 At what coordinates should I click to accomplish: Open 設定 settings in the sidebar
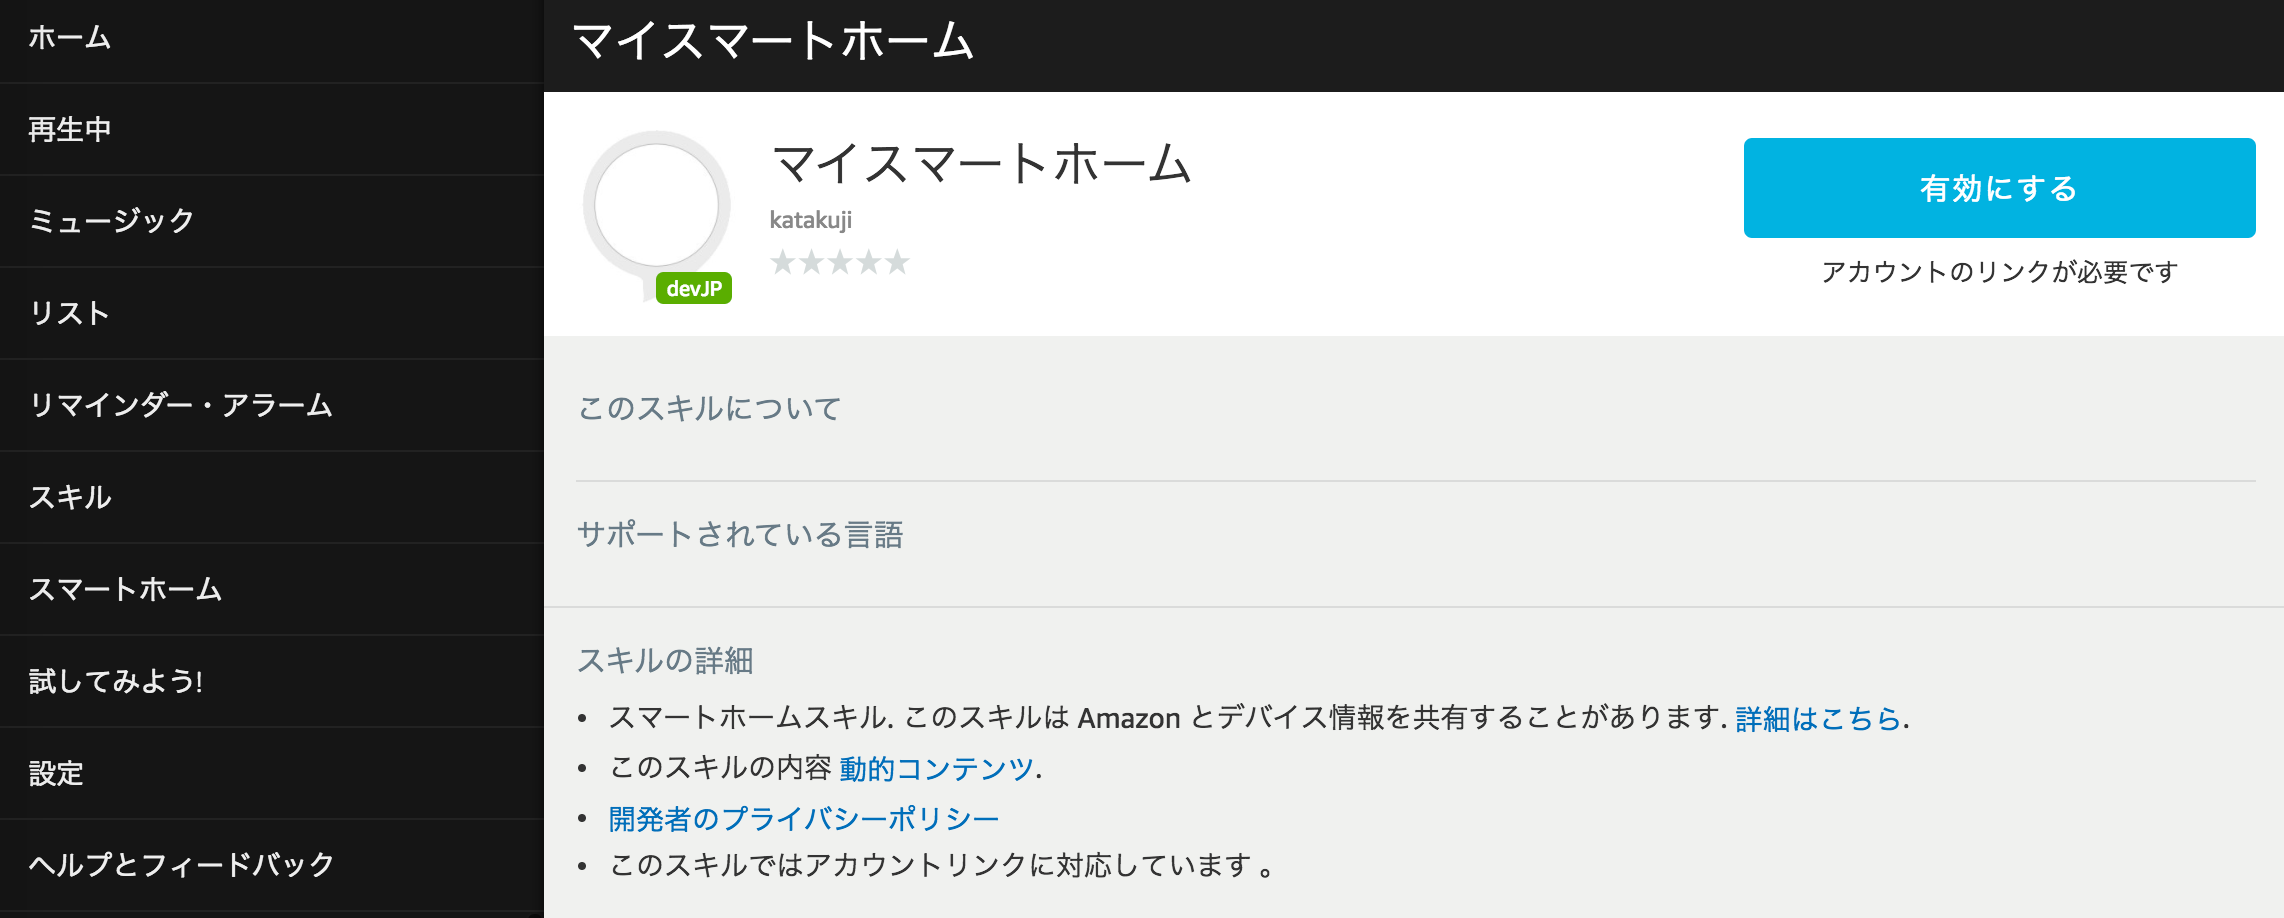click(56, 773)
